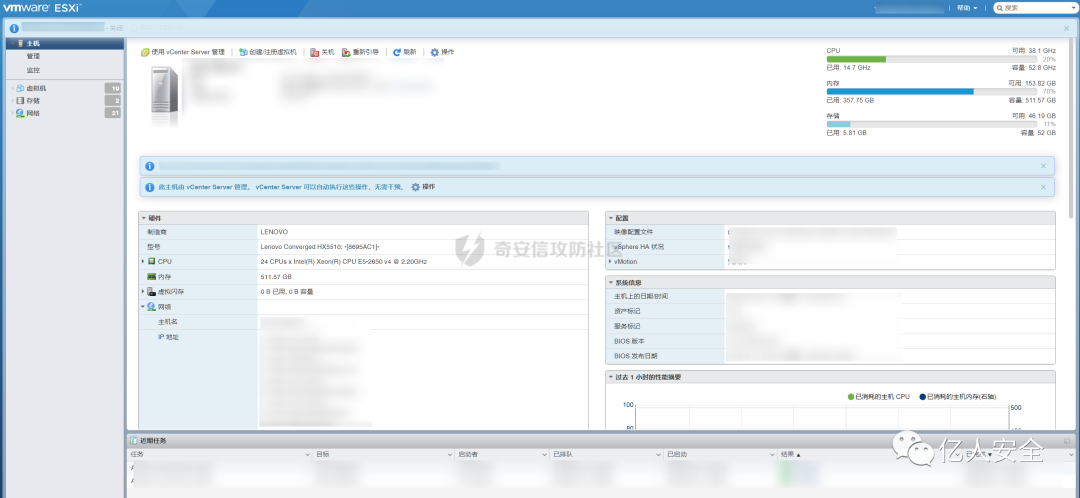The width and height of the screenshot is (1080, 498).
Task: Collapse the 系统信息 panel header
Action: pyautogui.click(x=610, y=282)
